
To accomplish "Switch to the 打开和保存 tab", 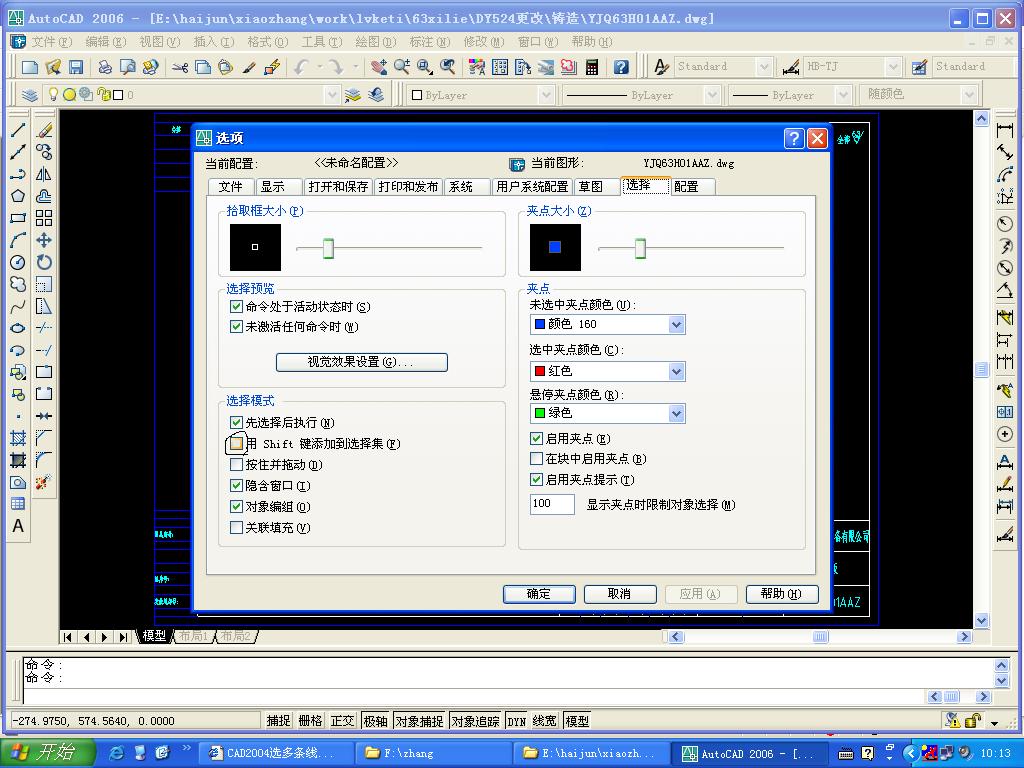I will (x=338, y=187).
